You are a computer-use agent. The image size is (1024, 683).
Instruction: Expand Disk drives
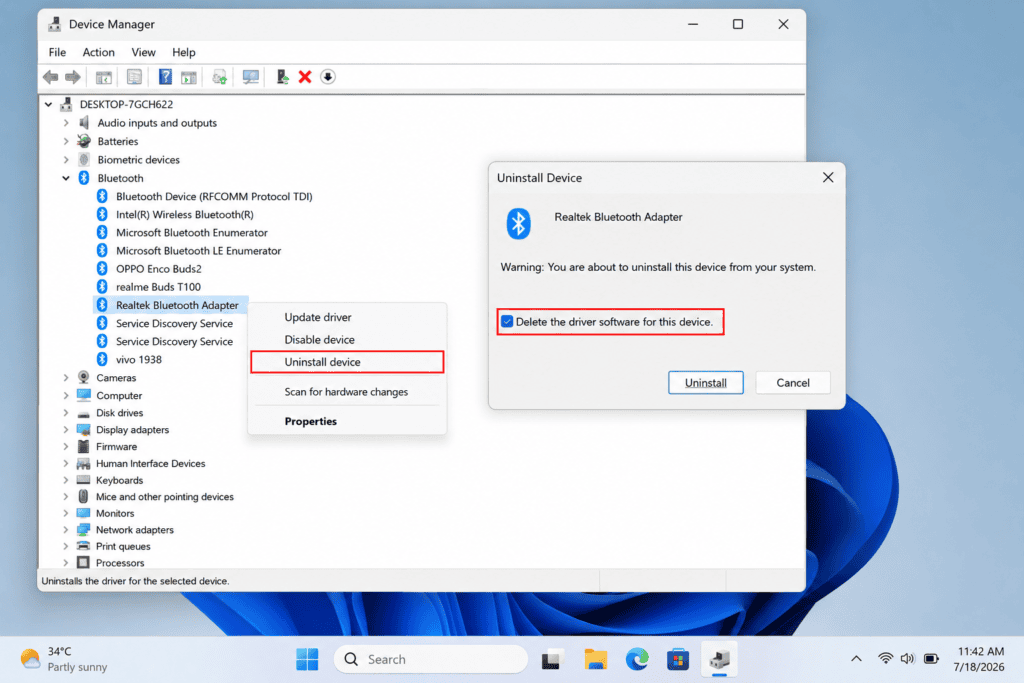tap(66, 413)
